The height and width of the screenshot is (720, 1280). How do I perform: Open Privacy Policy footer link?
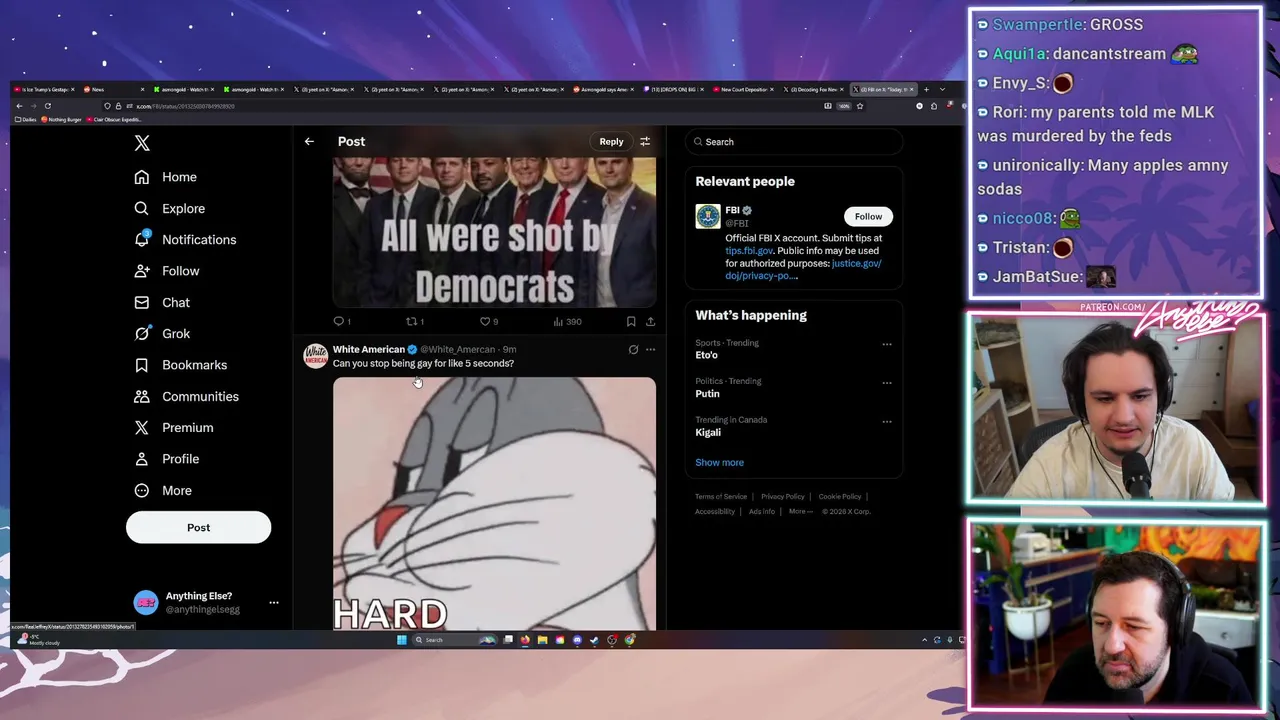[782, 496]
